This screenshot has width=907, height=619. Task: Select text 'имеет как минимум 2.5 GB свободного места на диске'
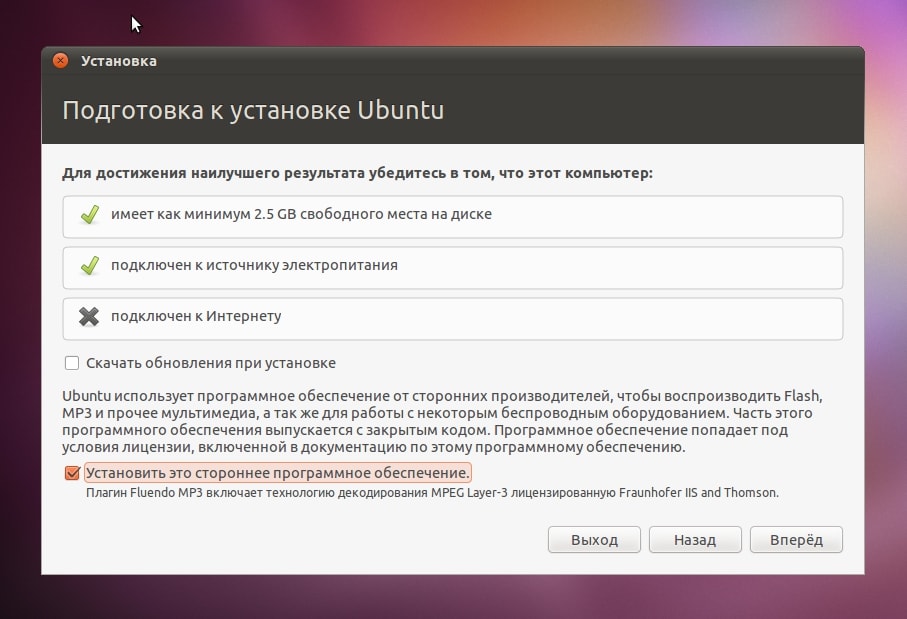pyautogui.click(x=301, y=214)
